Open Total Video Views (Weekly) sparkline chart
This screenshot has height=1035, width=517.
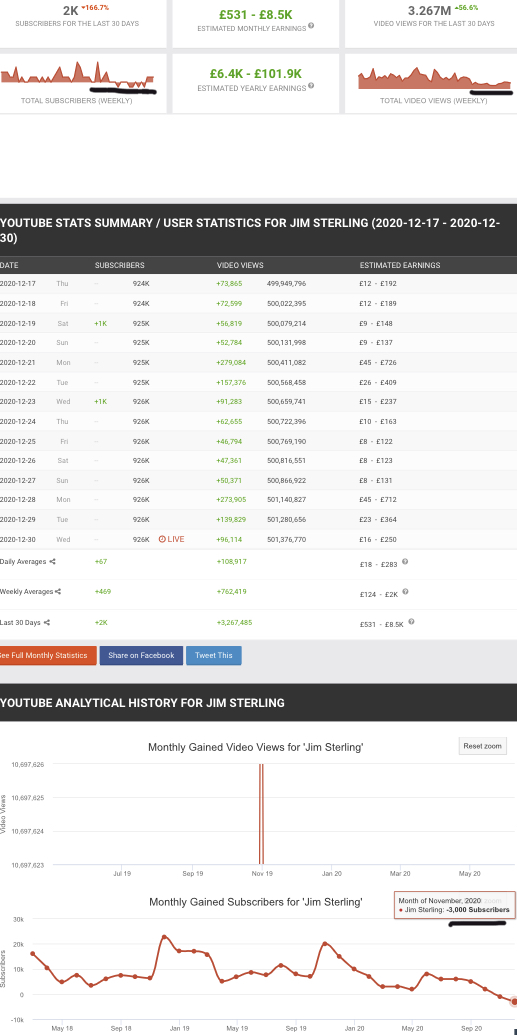pyautogui.click(x=434, y=78)
